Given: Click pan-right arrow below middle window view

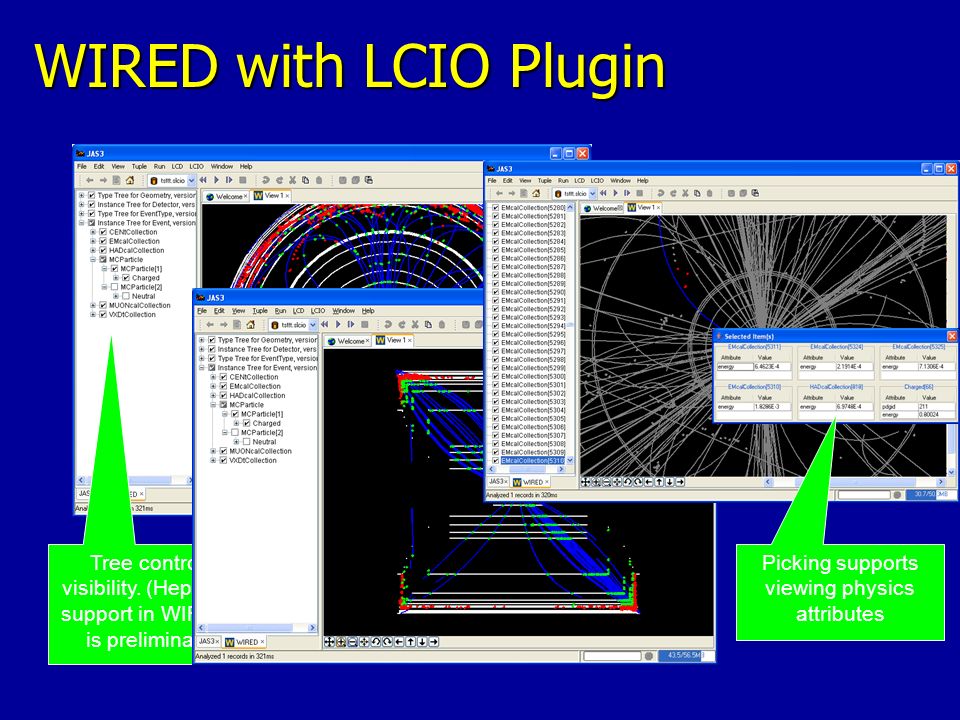Looking at the screenshot, I should (x=434, y=642).
